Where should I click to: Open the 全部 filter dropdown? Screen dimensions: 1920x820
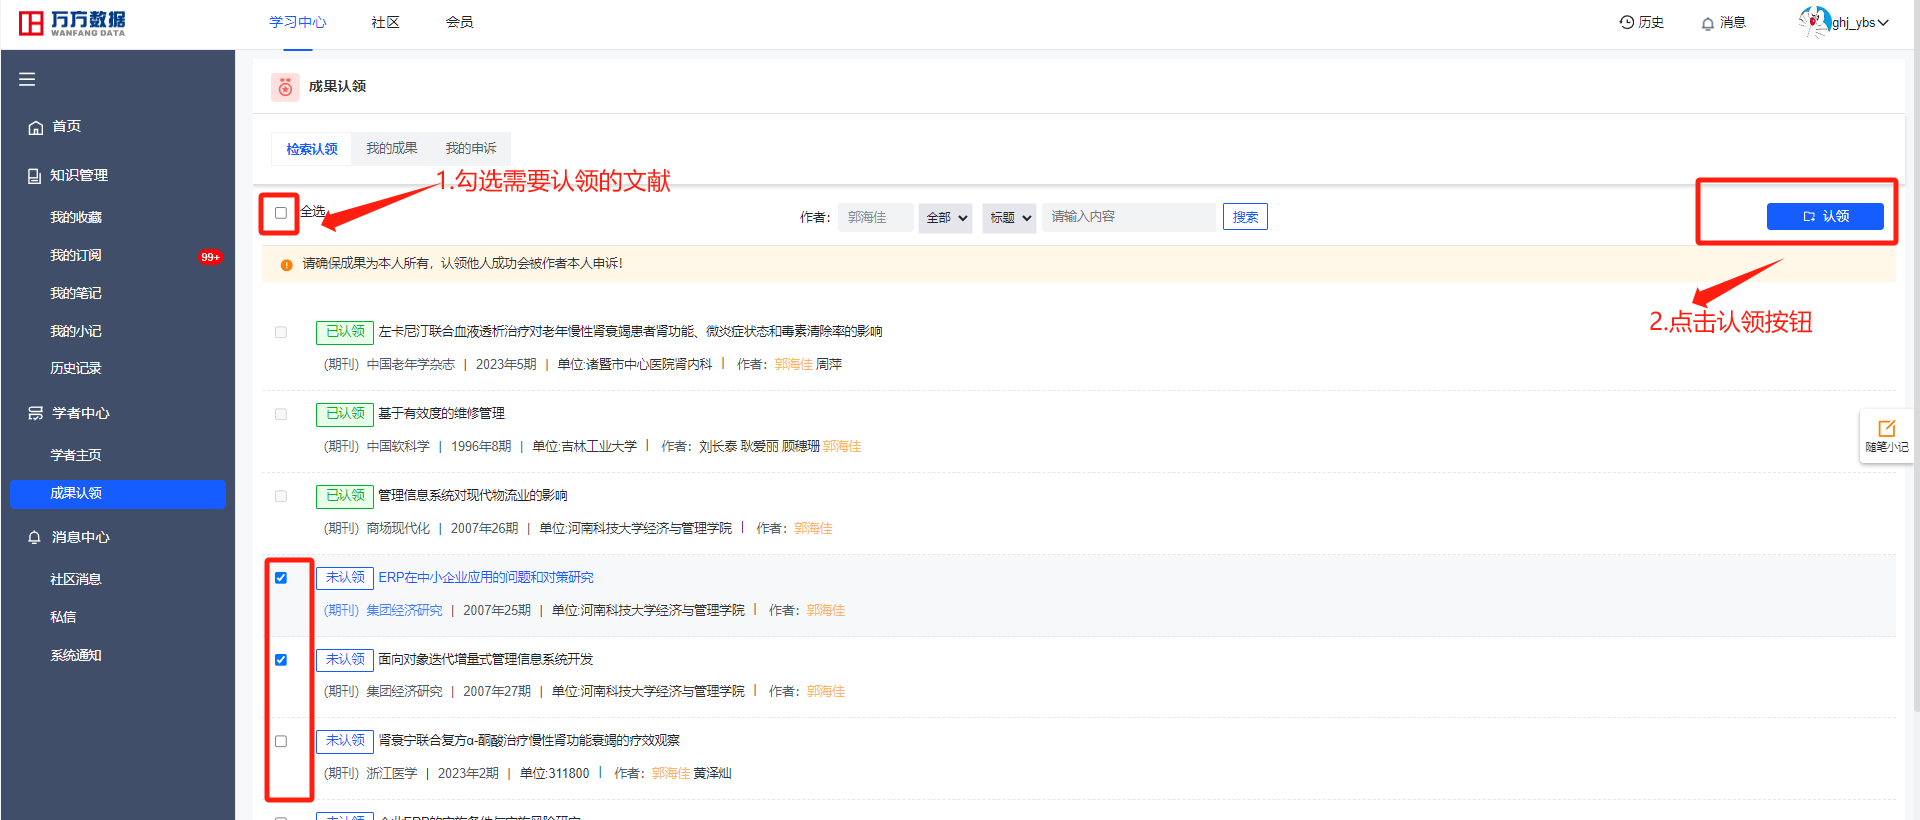point(945,217)
